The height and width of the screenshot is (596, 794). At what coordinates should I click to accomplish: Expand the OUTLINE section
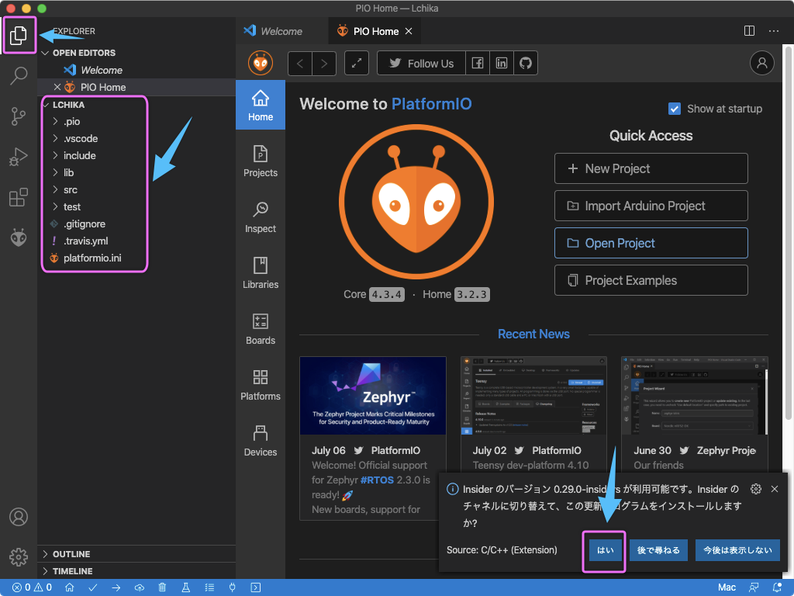(x=71, y=554)
